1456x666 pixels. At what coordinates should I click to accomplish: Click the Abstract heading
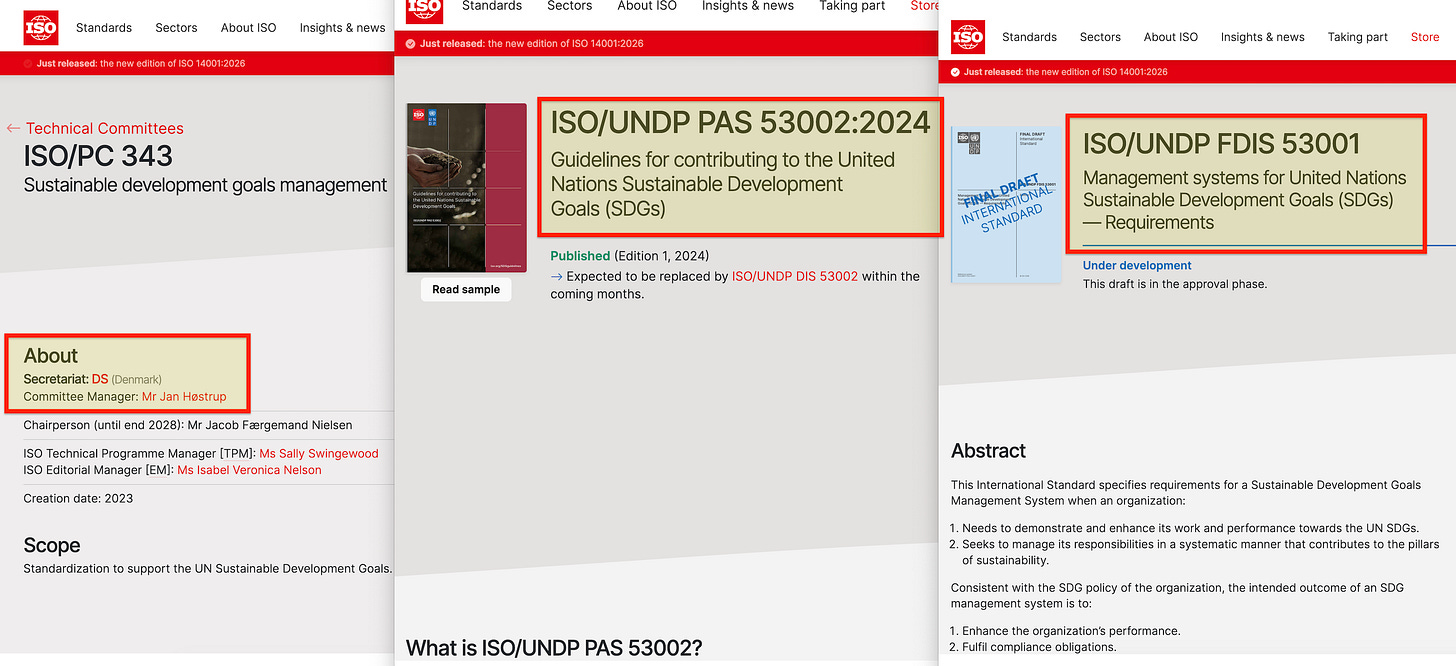pyautogui.click(x=989, y=451)
